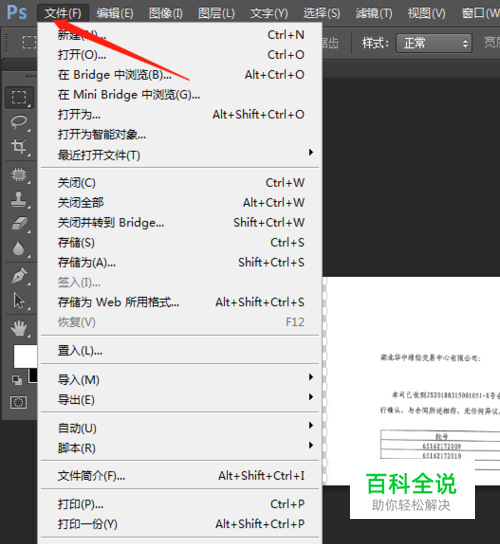Choose 置入(L)... menu item
This screenshot has width=500, height=544.
coord(180,351)
